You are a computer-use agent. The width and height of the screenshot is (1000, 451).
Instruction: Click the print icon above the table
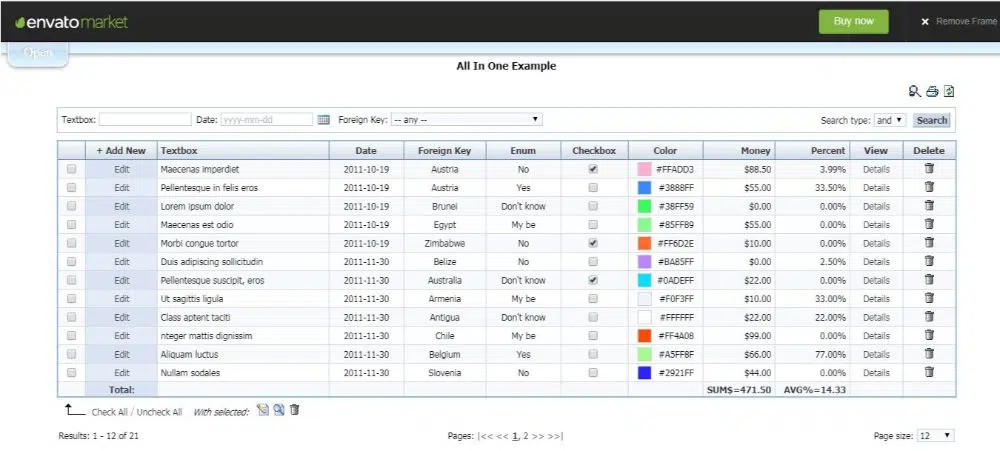pyautogui.click(x=932, y=92)
